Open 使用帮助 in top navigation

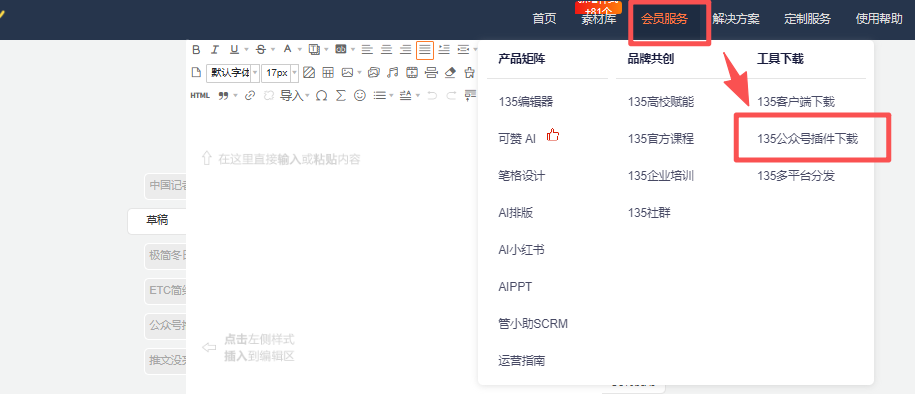(x=879, y=19)
